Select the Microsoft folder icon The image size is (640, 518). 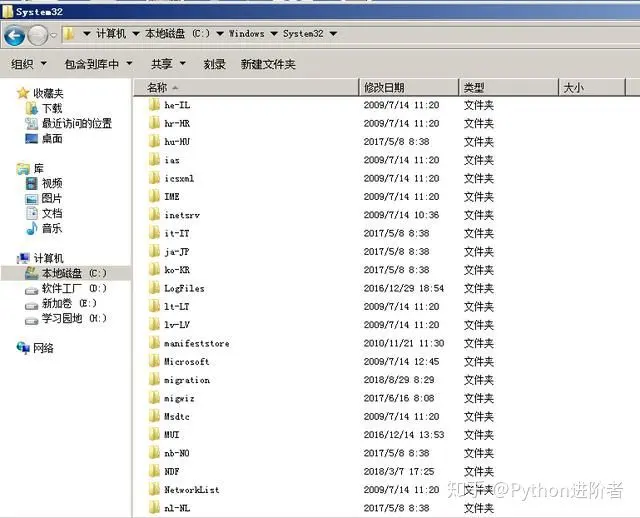pos(154,362)
